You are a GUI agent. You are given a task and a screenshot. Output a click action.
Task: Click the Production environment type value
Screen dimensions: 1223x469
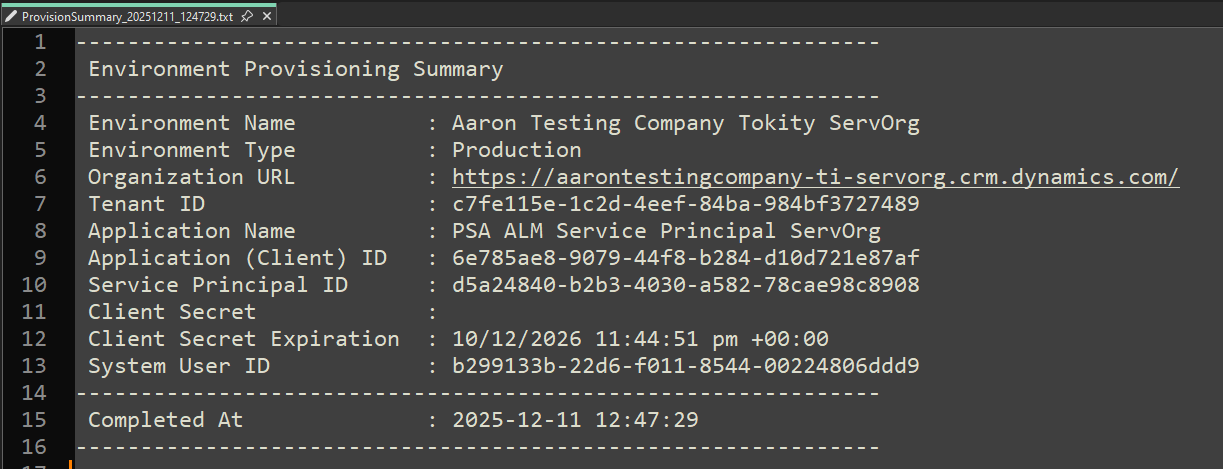516,150
